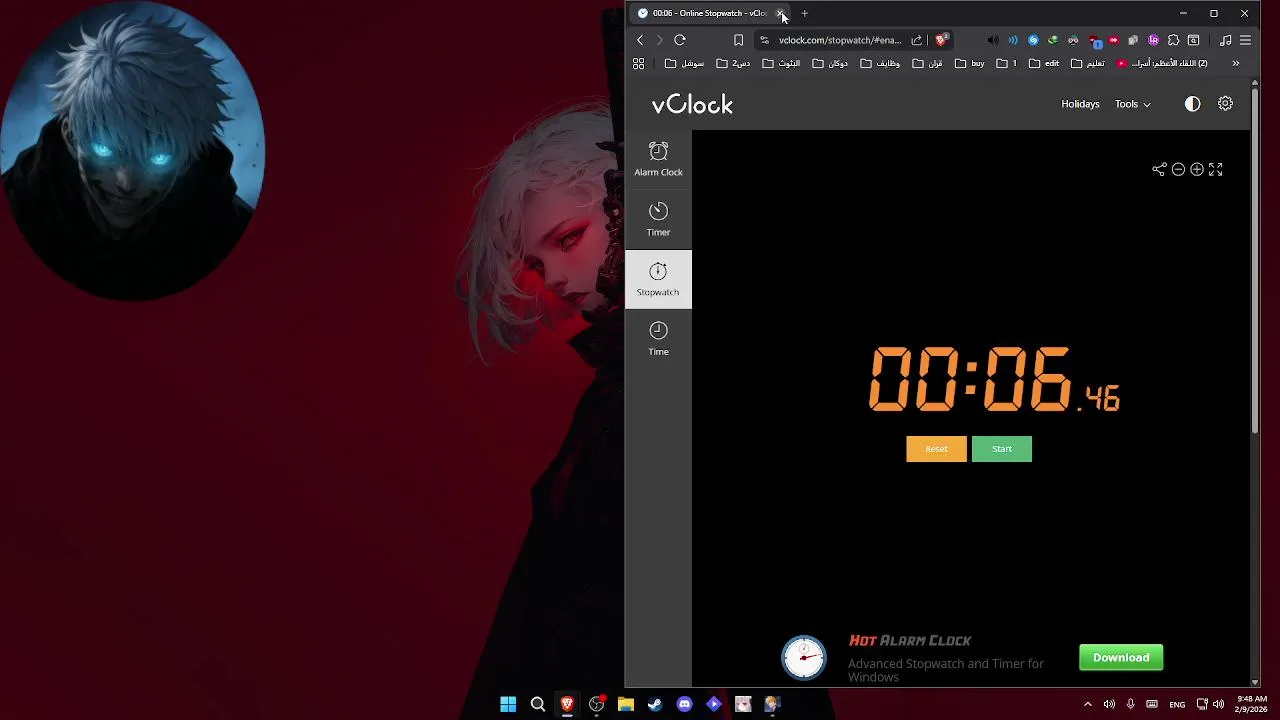The width and height of the screenshot is (1280, 720).
Task: Toggle dark/light night mode icon
Action: tap(1192, 104)
